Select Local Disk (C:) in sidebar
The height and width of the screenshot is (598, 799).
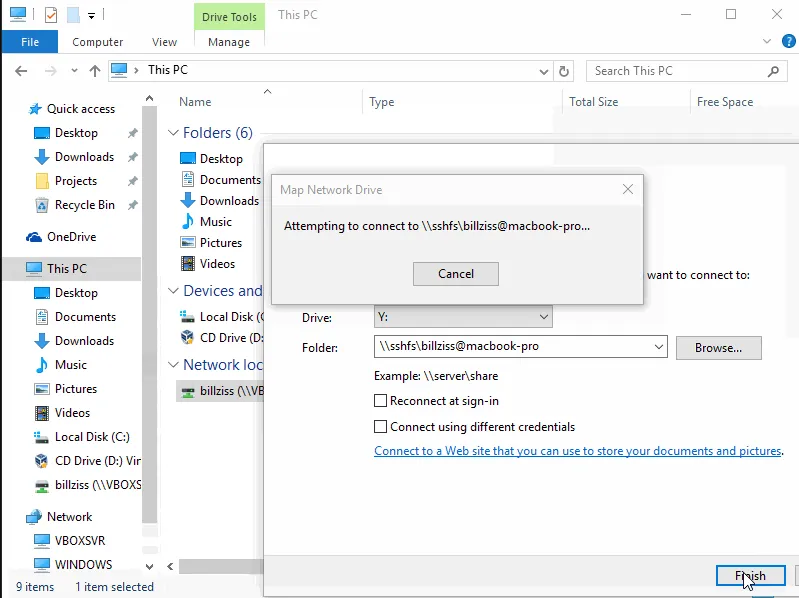coord(92,437)
